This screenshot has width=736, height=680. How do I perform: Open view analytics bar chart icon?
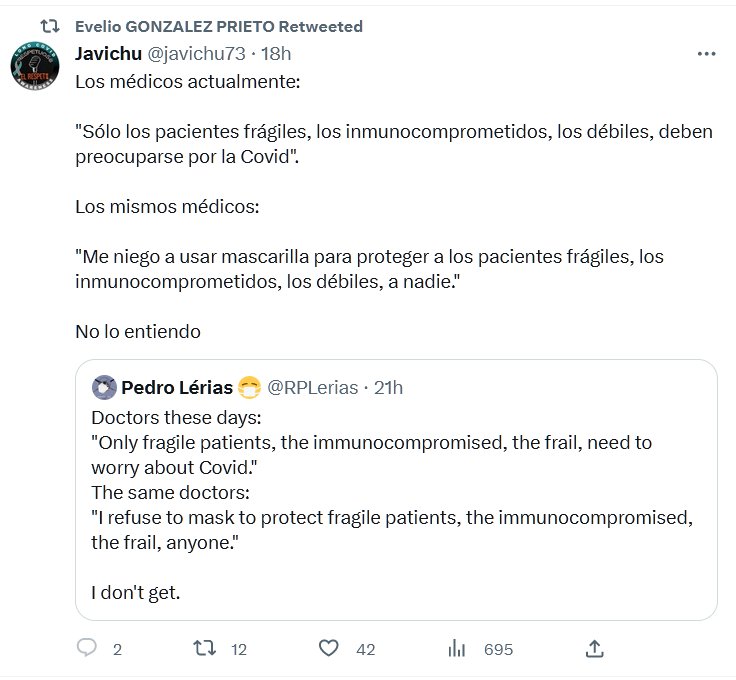(x=457, y=649)
